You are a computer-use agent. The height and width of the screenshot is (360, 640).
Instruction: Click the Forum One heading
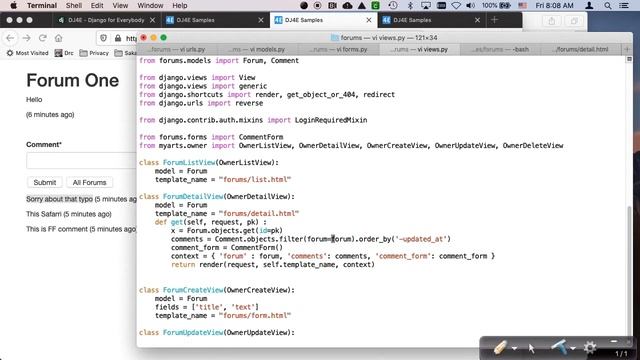73,80
